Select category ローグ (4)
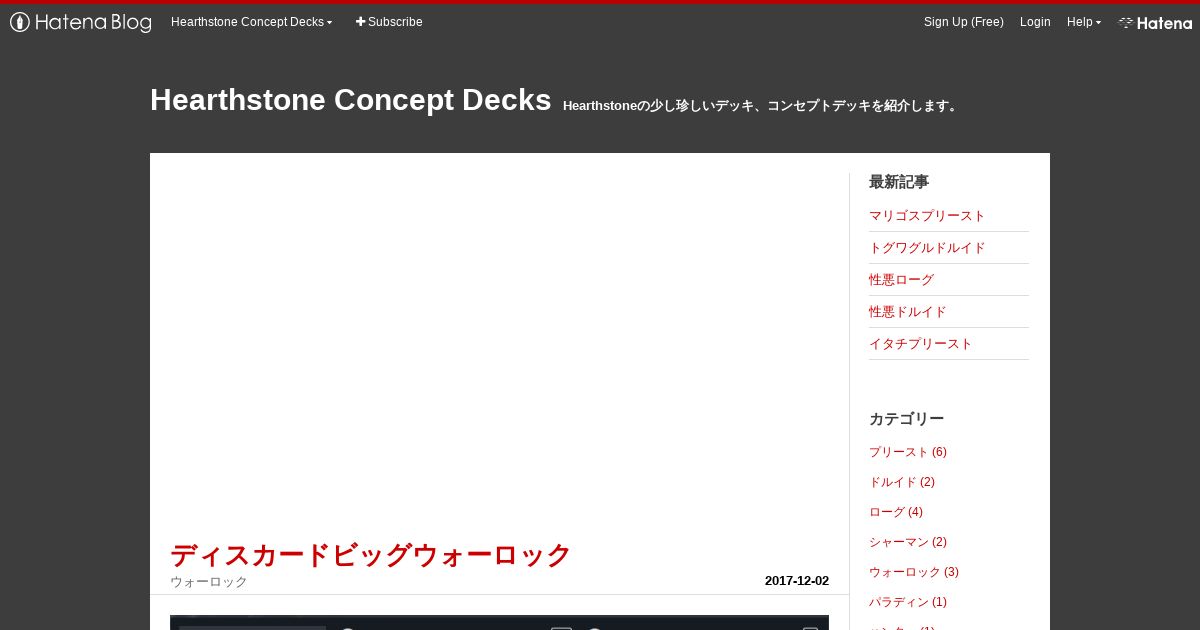Image resolution: width=1200 pixels, height=630 pixels. pos(895,512)
